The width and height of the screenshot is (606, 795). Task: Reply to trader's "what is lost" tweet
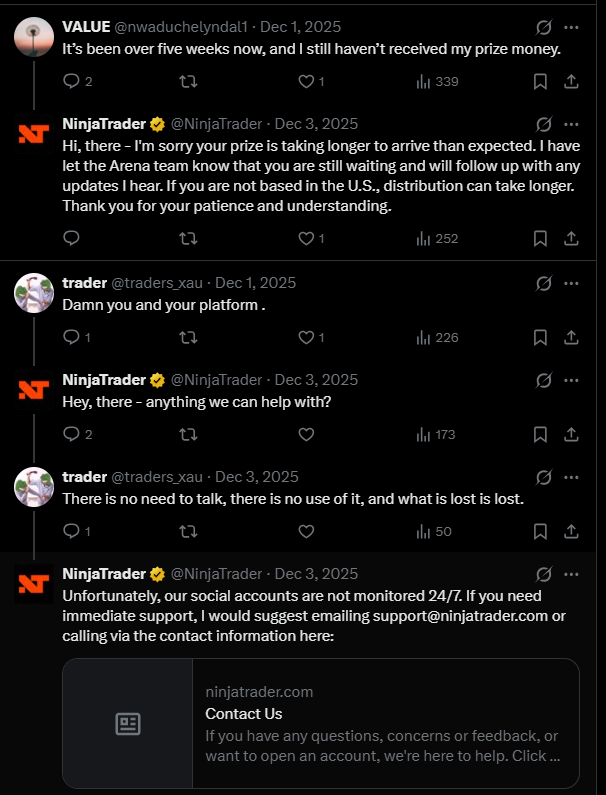point(71,531)
